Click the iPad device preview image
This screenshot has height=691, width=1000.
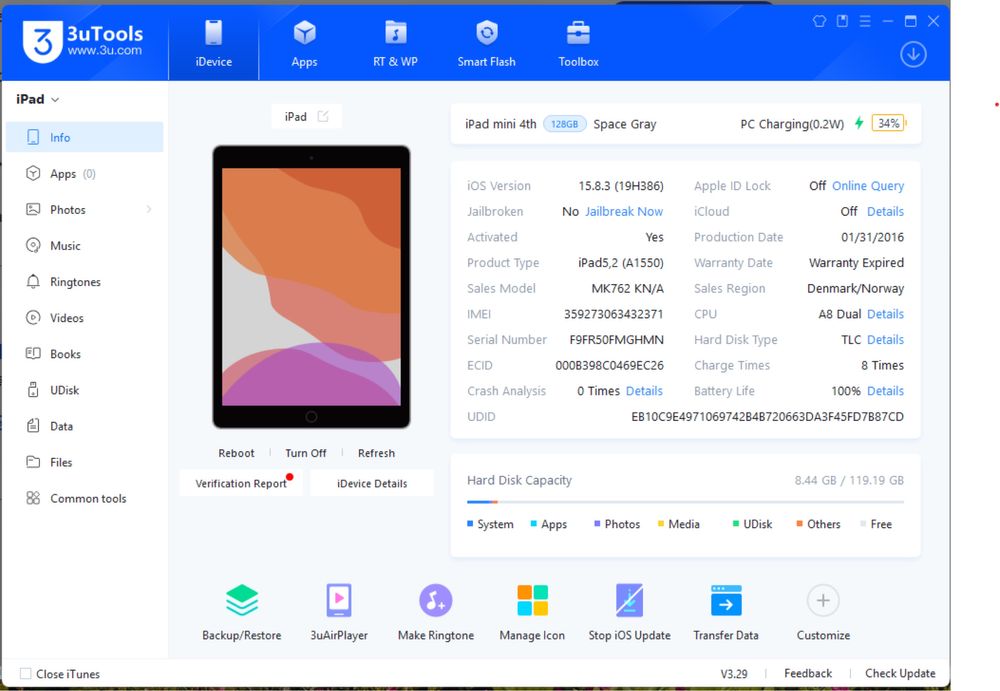coord(311,286)
